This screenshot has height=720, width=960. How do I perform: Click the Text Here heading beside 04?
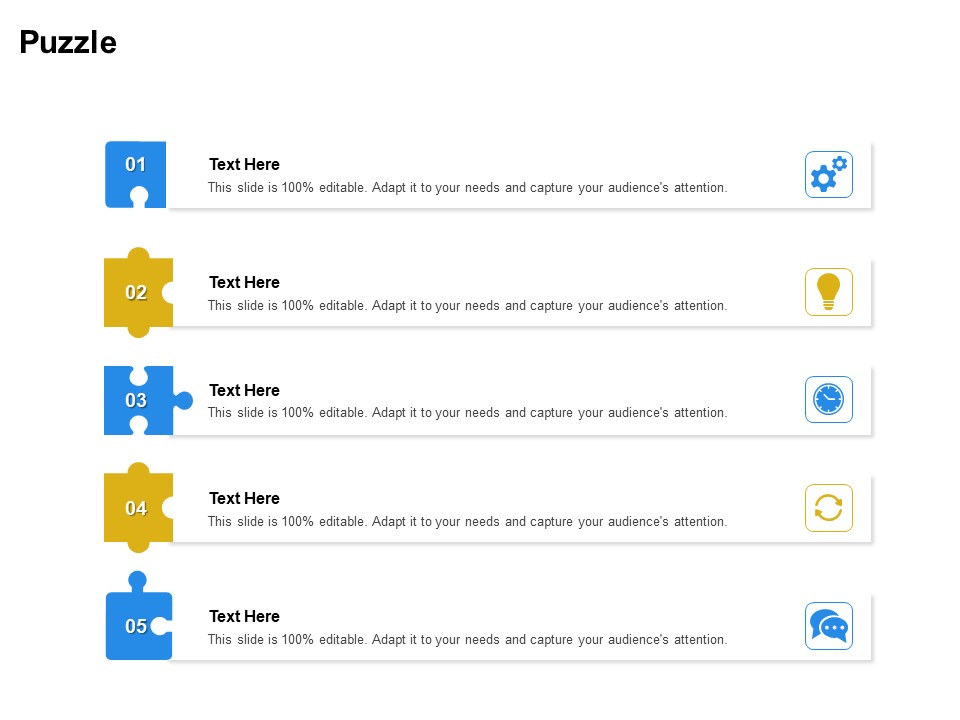coord(244,498)
